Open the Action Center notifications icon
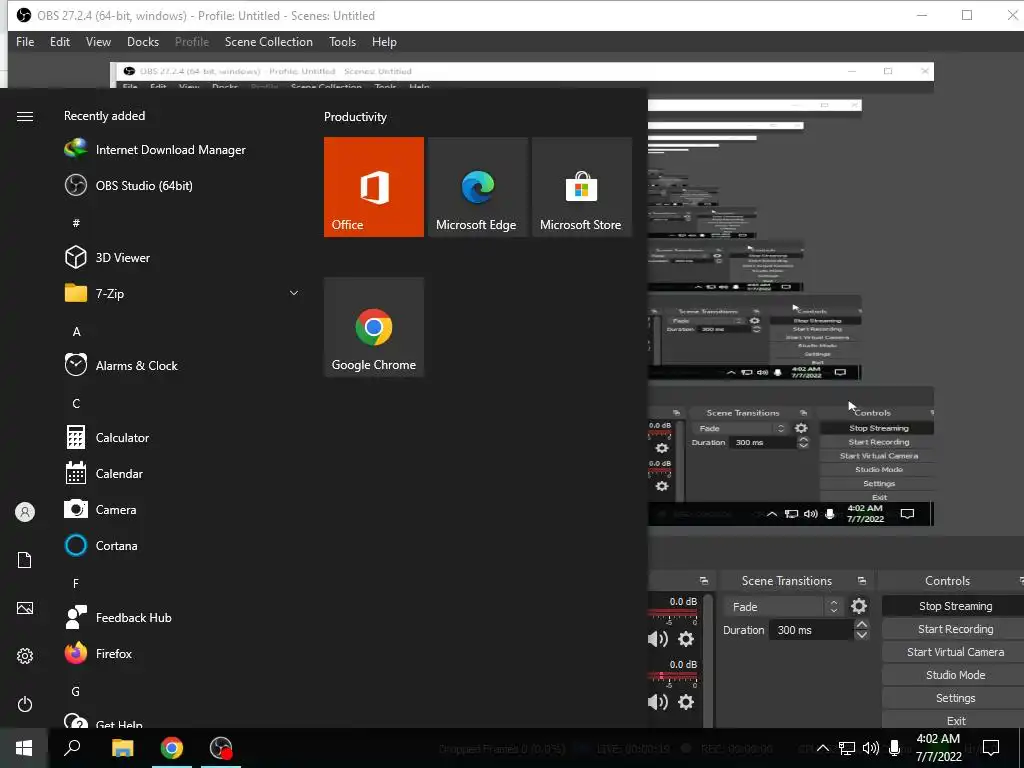1024x768 pixels. pyautogui.click(x=991, y=748)
